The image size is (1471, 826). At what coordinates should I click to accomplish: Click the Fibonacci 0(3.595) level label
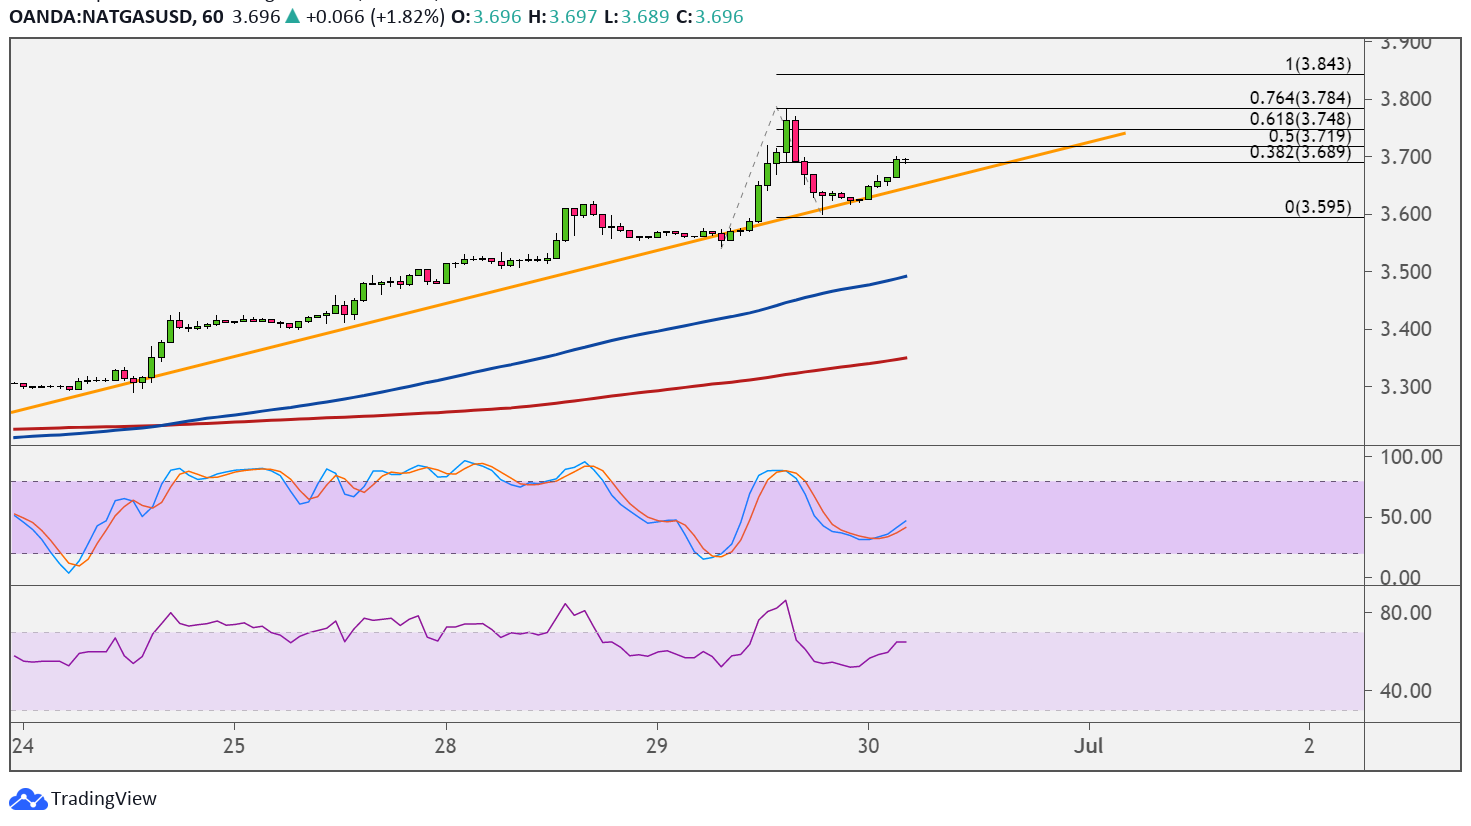1318,207
